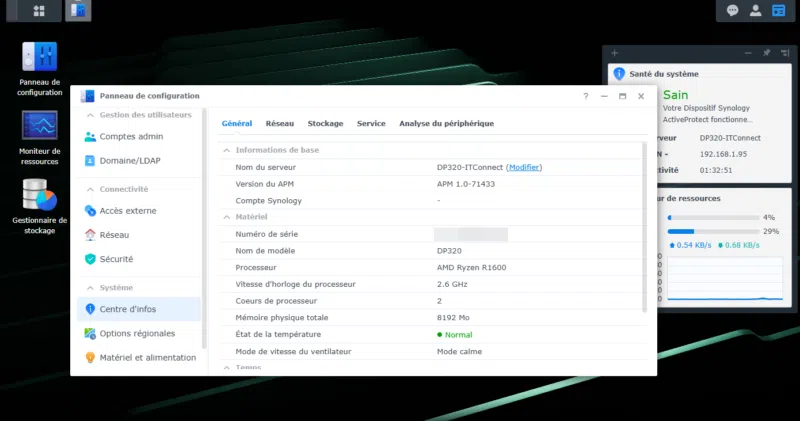
Task: Click the 8192 Mo memory value
Action: coord(453,317)
